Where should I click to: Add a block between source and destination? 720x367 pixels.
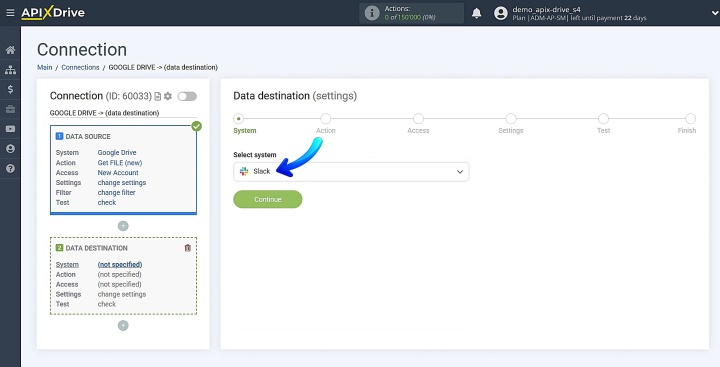point(123,226)
